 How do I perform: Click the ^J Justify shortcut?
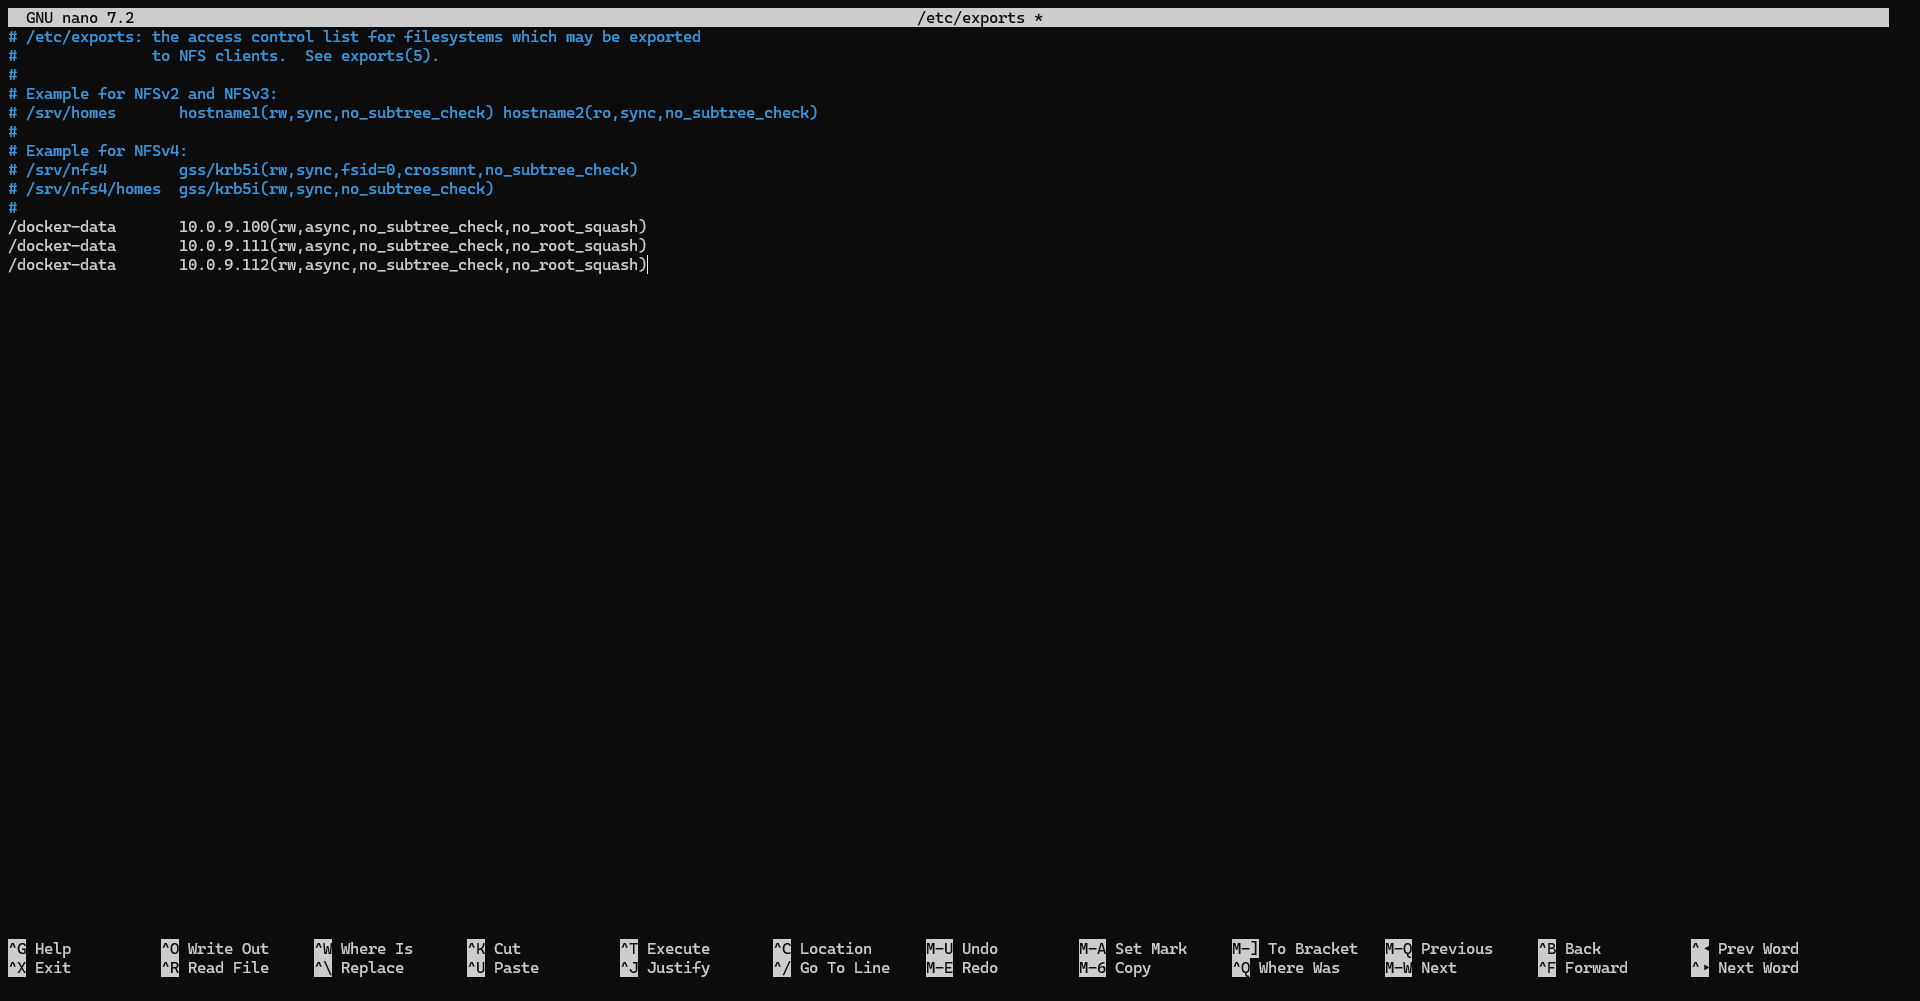(x=665, y=968)
